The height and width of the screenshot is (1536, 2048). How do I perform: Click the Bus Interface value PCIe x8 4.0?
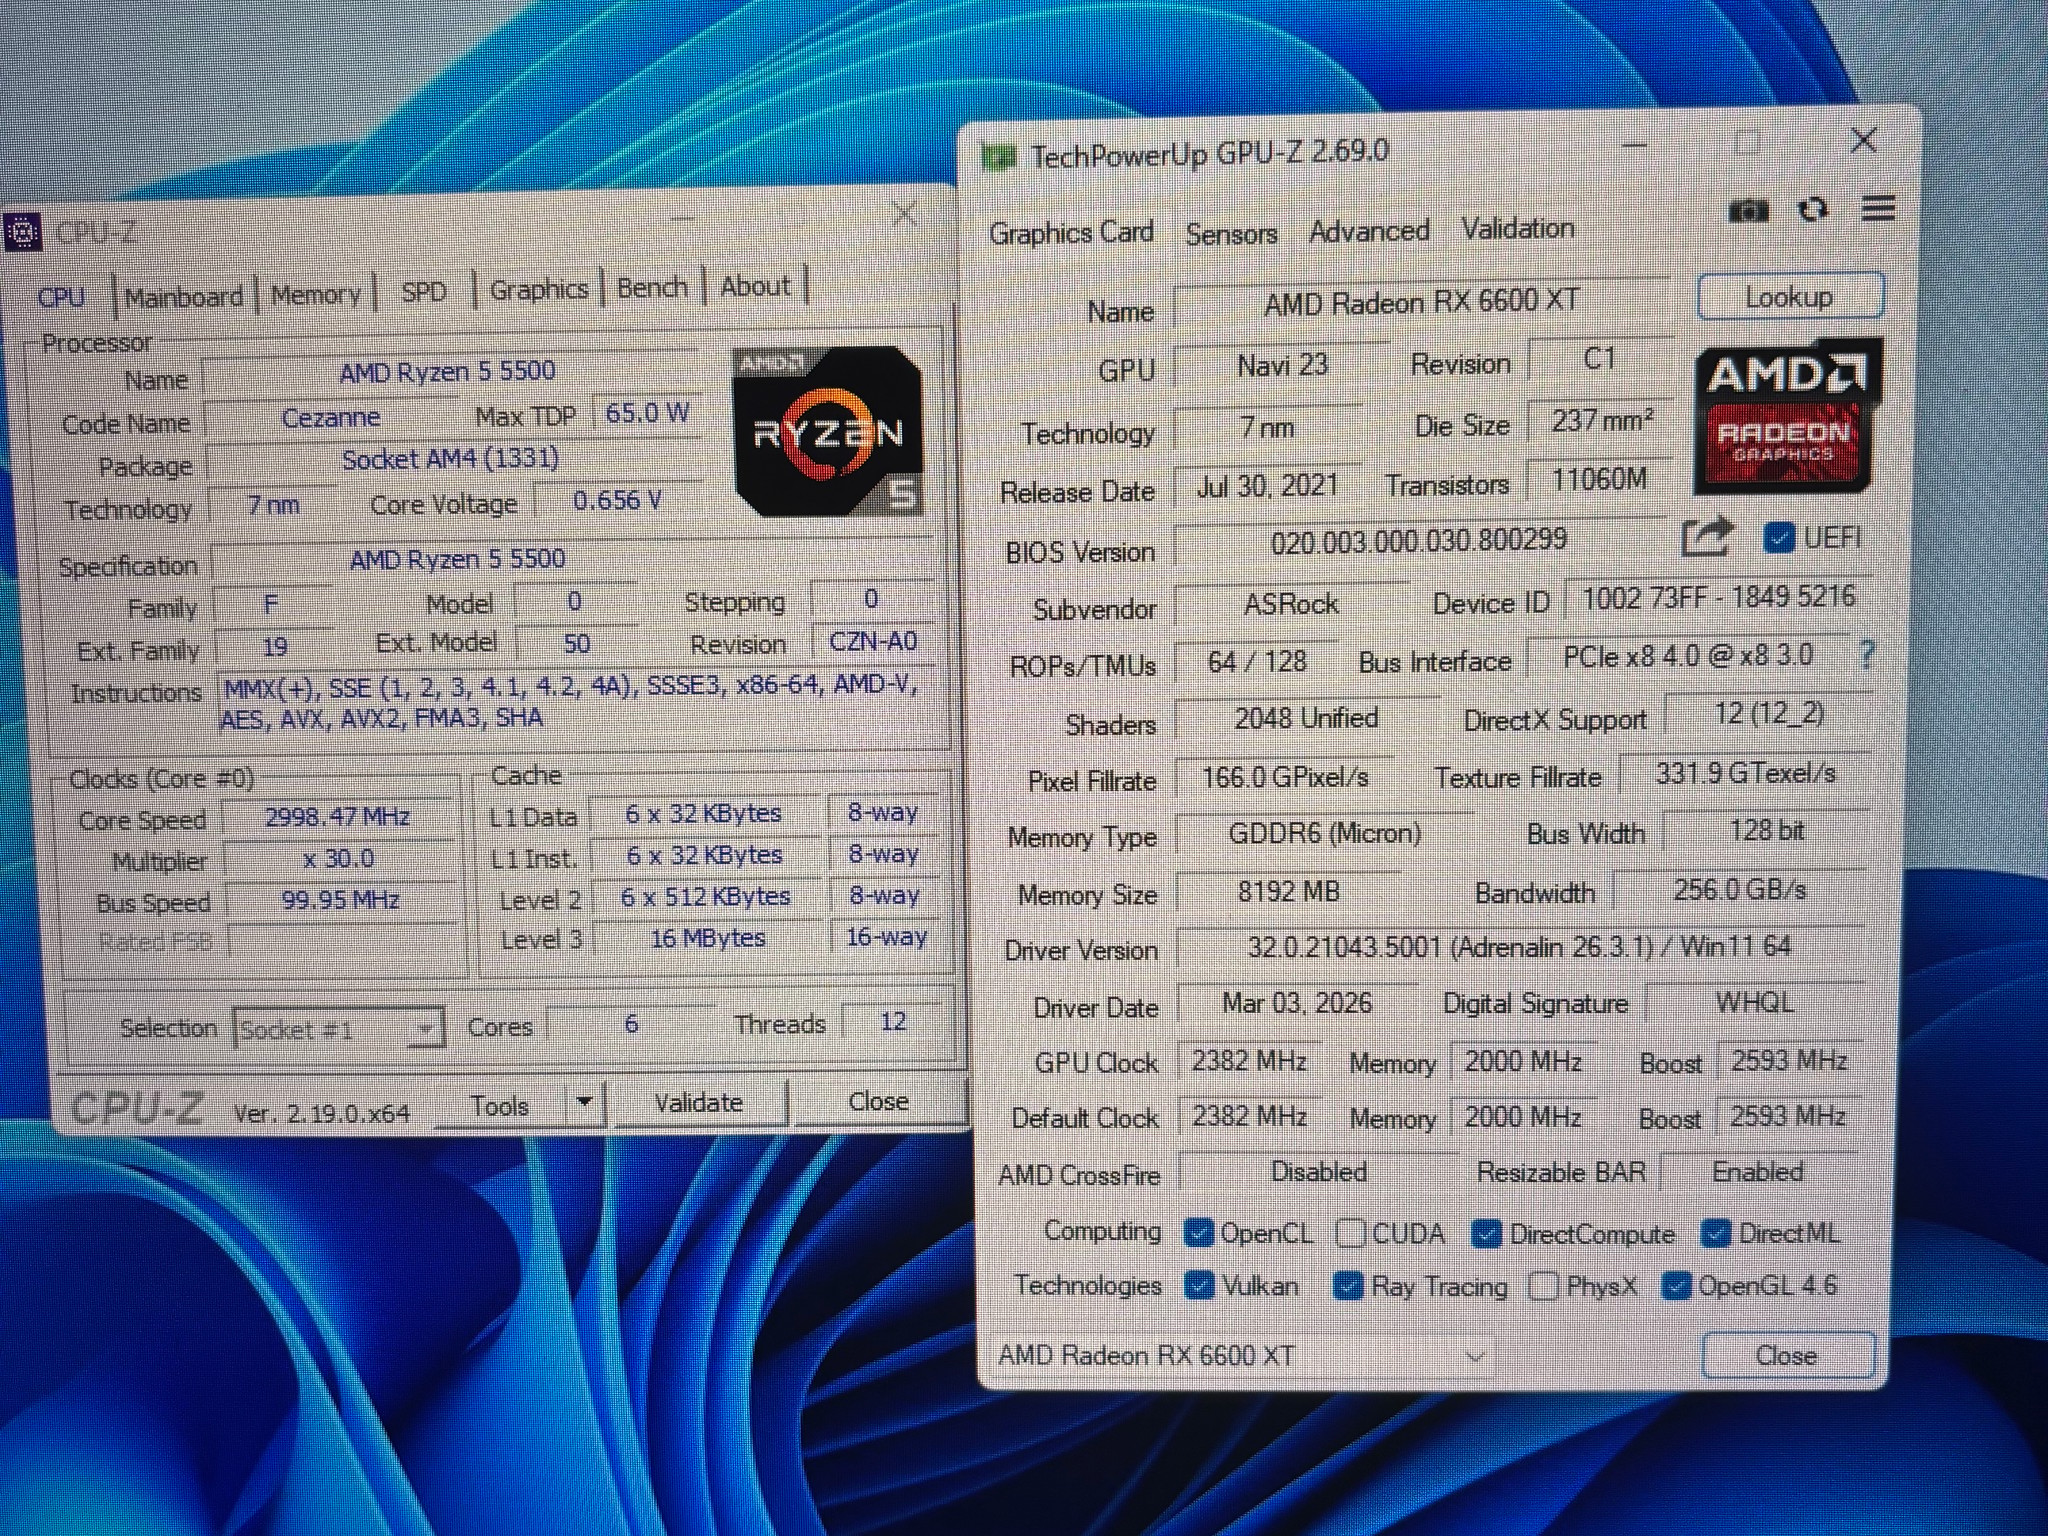coord(1688,656)
